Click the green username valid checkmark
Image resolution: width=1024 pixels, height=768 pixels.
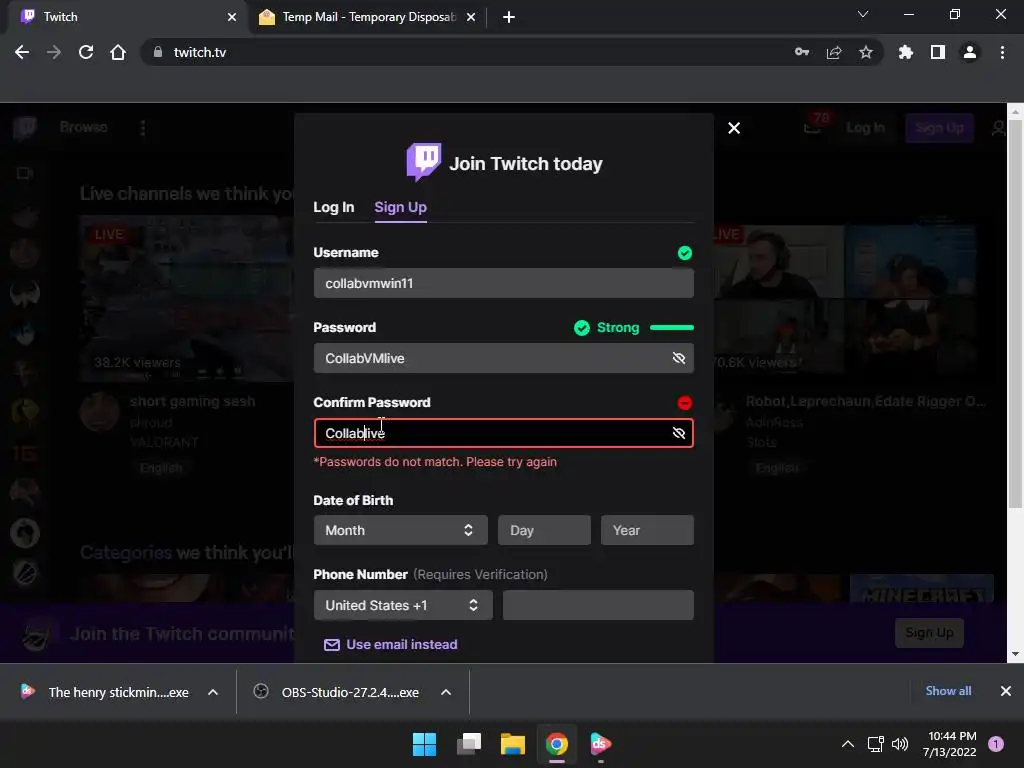684,253
